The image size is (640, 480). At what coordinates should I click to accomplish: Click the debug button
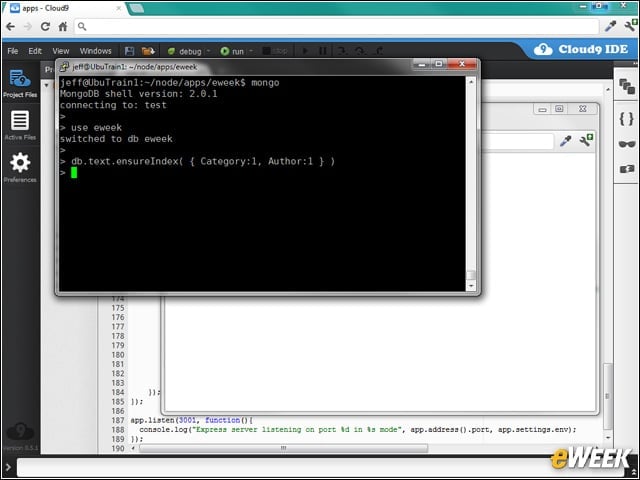[x=184, y=51]
